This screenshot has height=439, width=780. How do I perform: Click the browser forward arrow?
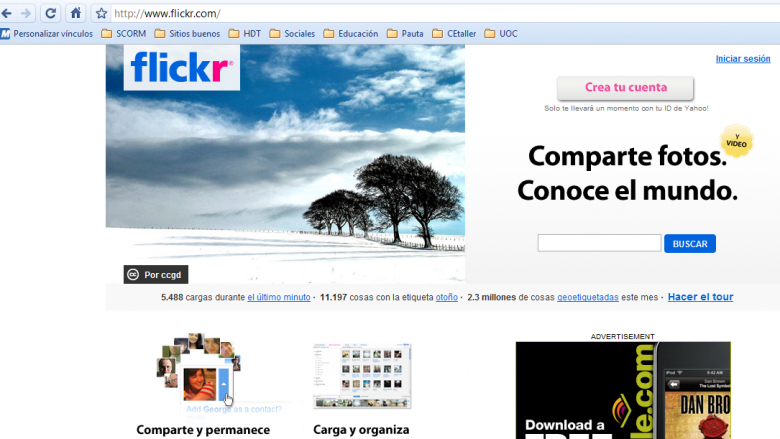coord(26,13)
